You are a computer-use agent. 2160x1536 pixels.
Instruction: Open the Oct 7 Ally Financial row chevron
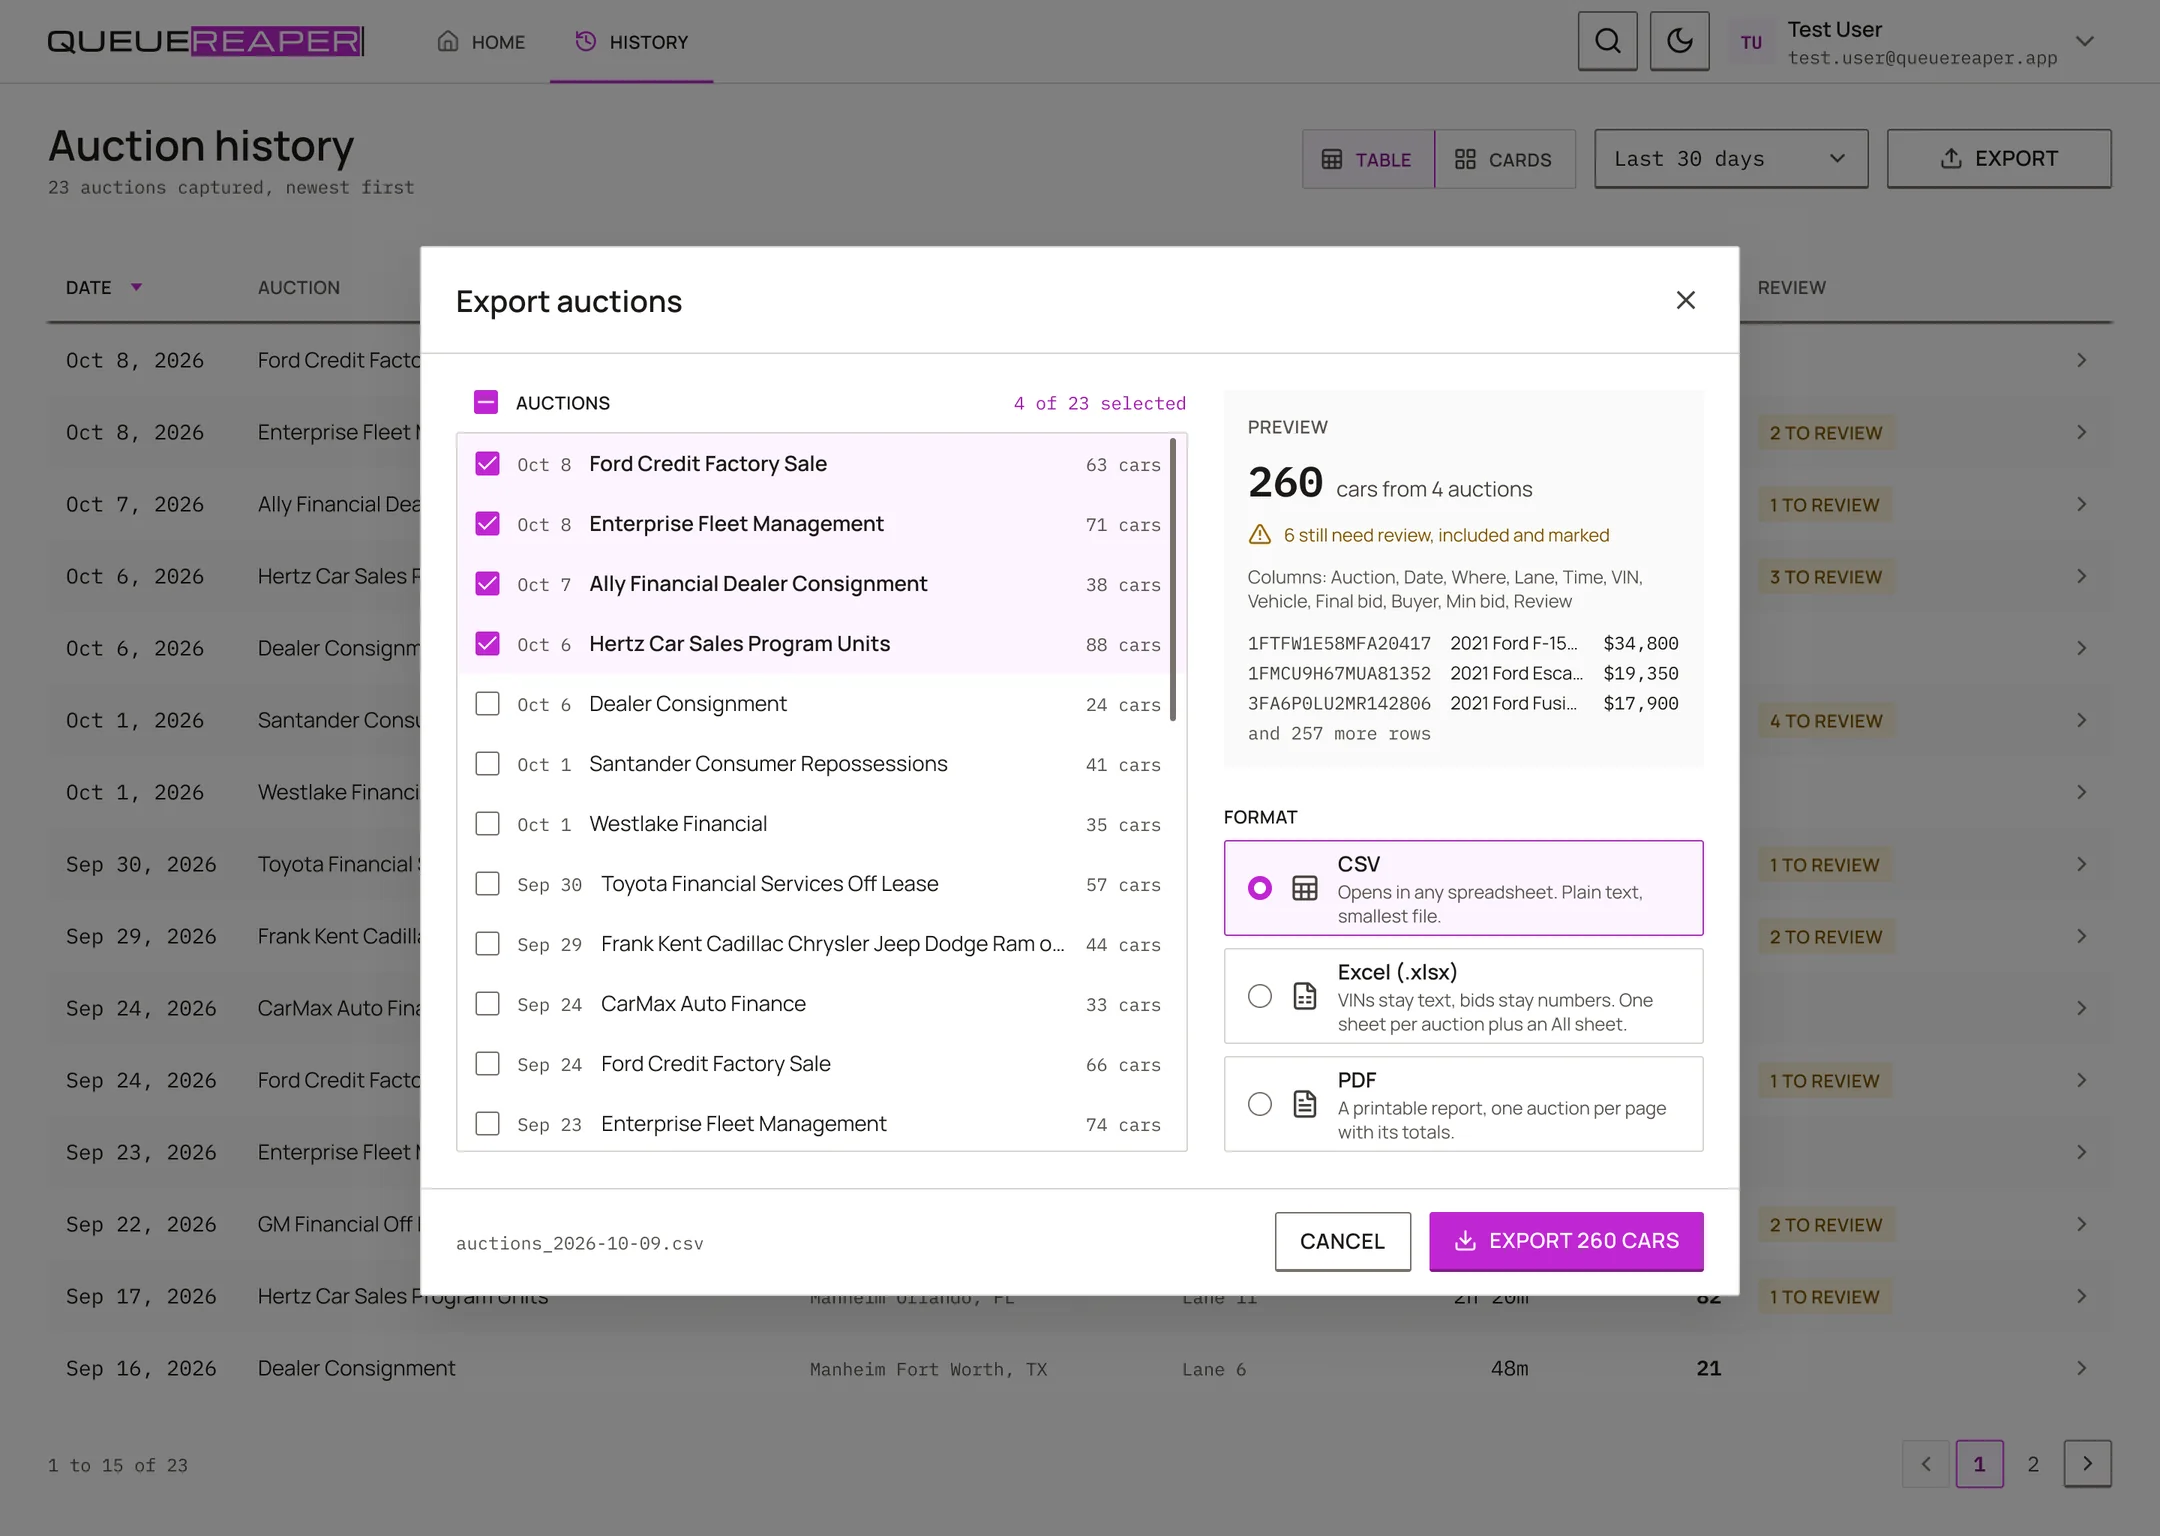2082,504
